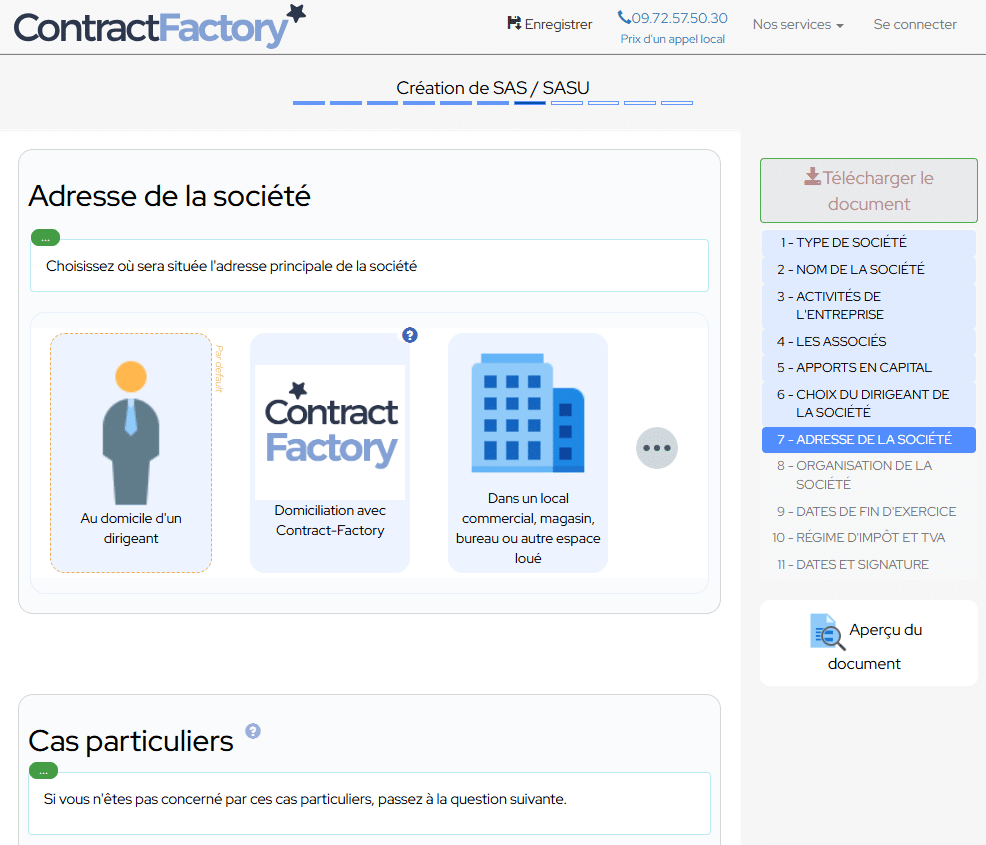This screenshot has height=845, width=986.
Task: Open the Nos services dropdown
Action: (x=797, y=24)
